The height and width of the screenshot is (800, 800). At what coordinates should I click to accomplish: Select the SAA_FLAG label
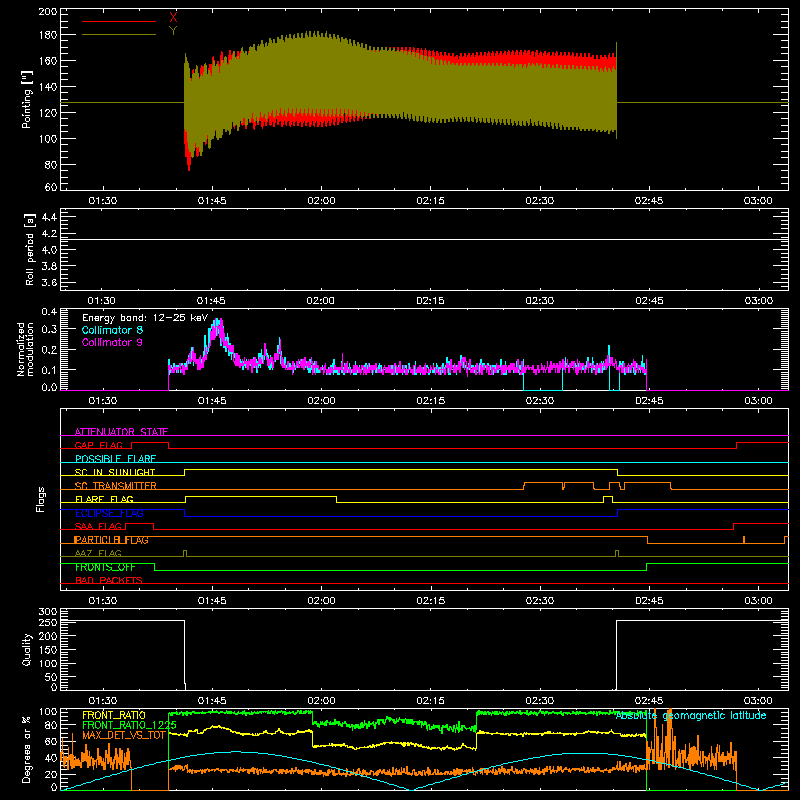coord(98,526)
